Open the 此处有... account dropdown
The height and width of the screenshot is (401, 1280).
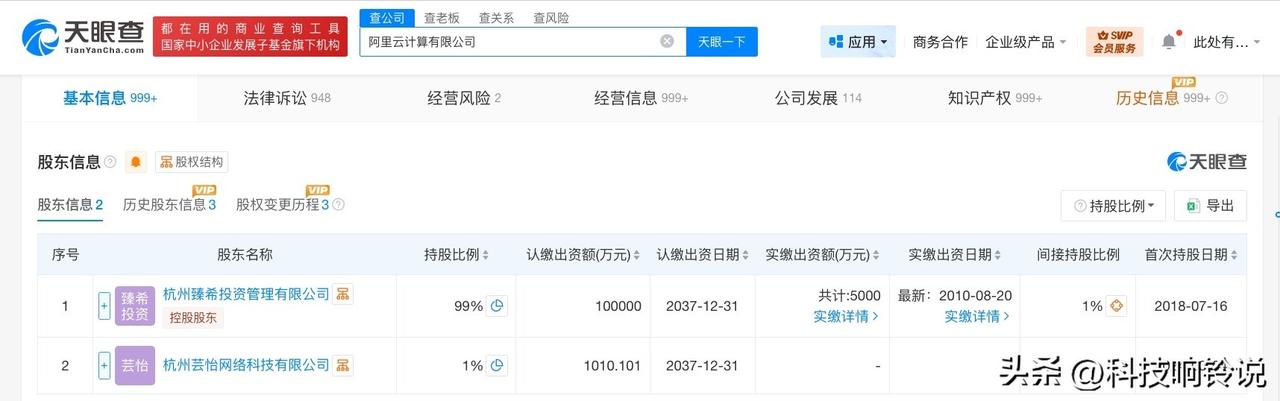click(x=1227, y=42)
